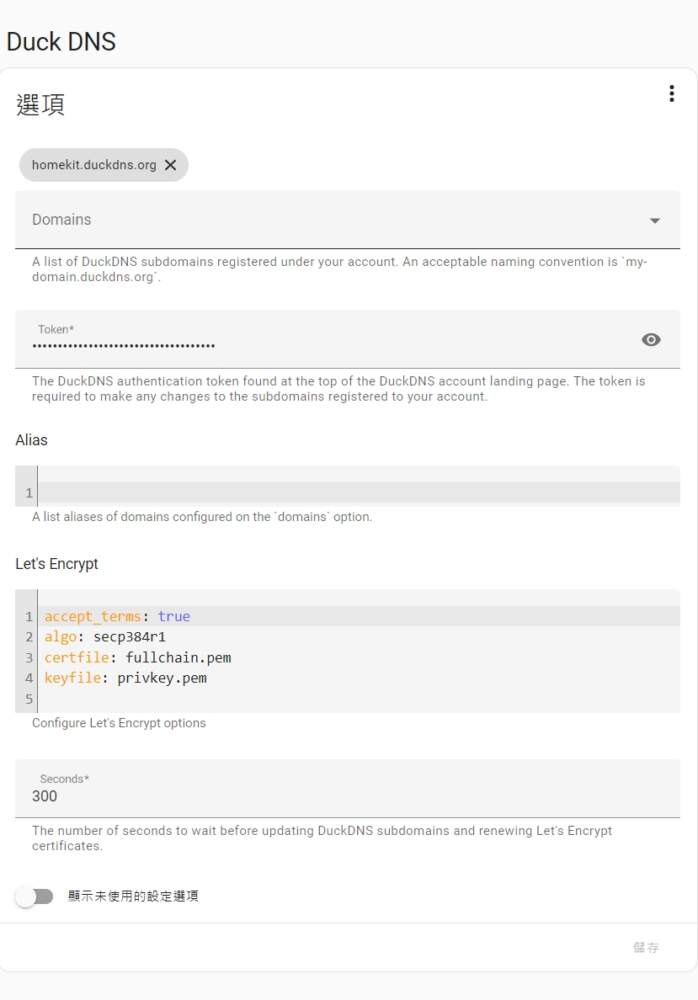Remove the homekit.duckdns.org chip with X
The width and height of the screenshot is (698, 1000).
(x=171, y=165)
